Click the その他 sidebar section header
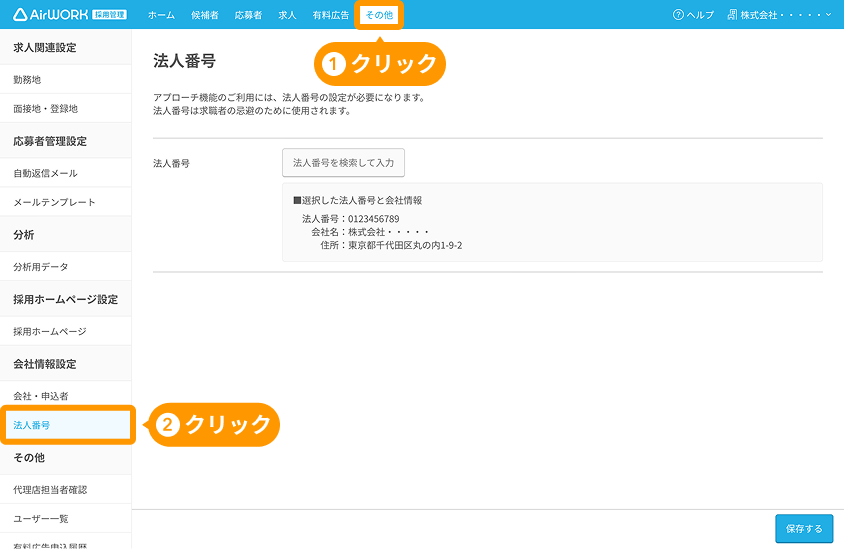This screenshot has width=844, height=549. tap(29, 458)
